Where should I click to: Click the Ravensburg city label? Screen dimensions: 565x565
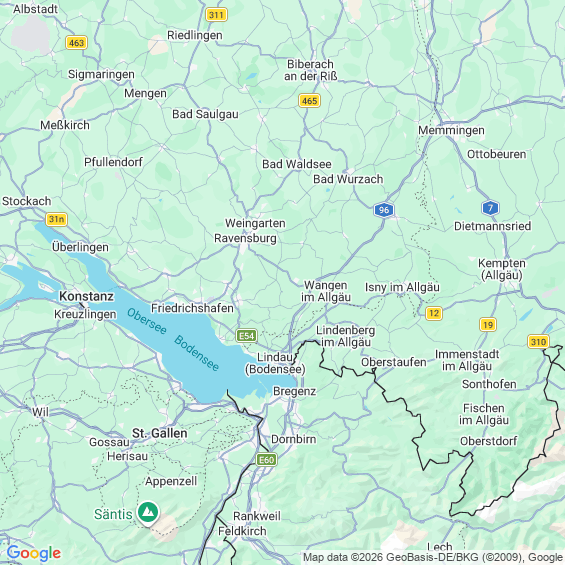click(x=245, y=239)
